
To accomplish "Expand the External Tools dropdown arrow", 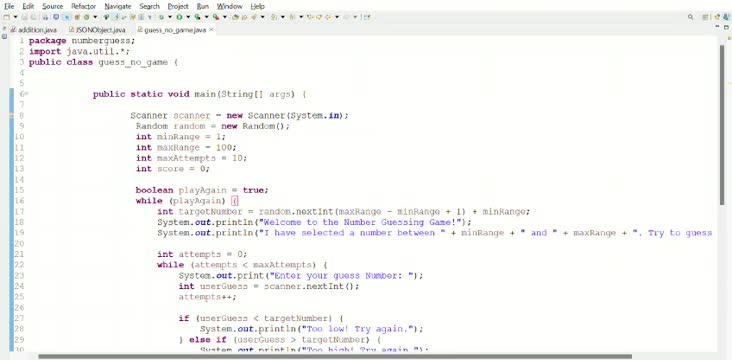I will pos(225,17).
